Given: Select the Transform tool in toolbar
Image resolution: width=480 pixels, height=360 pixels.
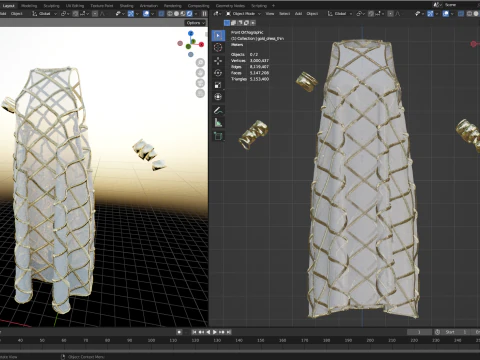Looking at the screenshot, I should coord(218,97).
